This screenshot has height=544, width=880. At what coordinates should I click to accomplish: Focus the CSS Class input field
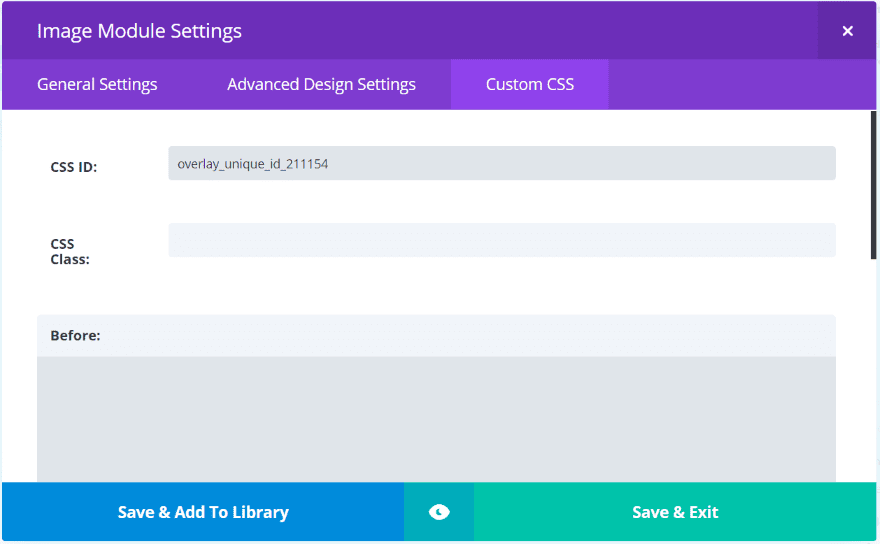[x=501, y=240]
